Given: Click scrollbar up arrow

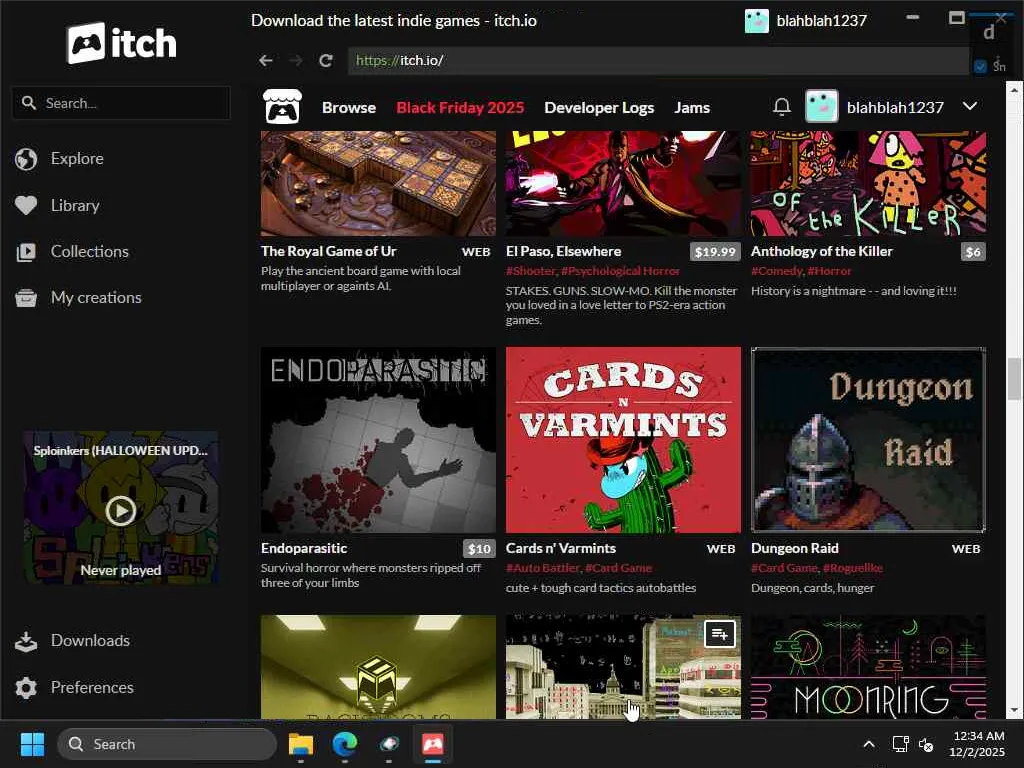Looking at the screenshot, I should [1014, 89].
